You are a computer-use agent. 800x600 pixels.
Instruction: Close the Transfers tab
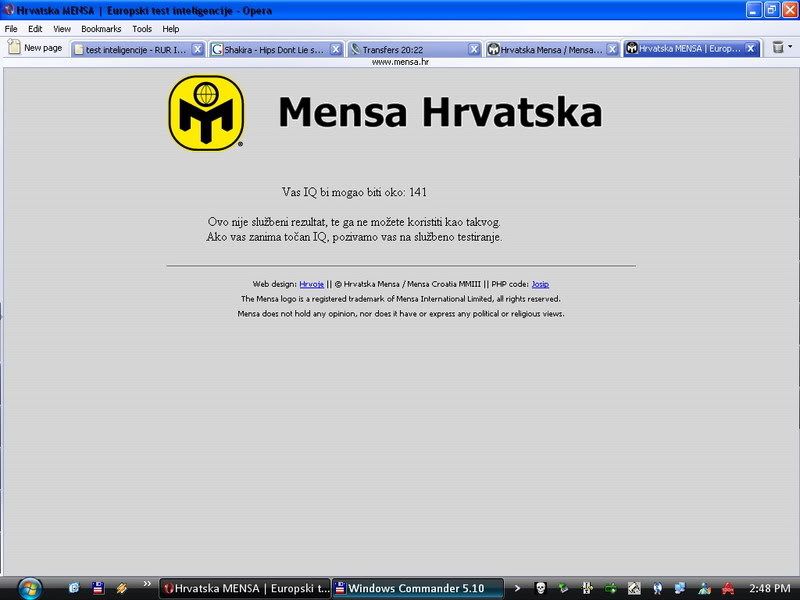tap(474, 49)
